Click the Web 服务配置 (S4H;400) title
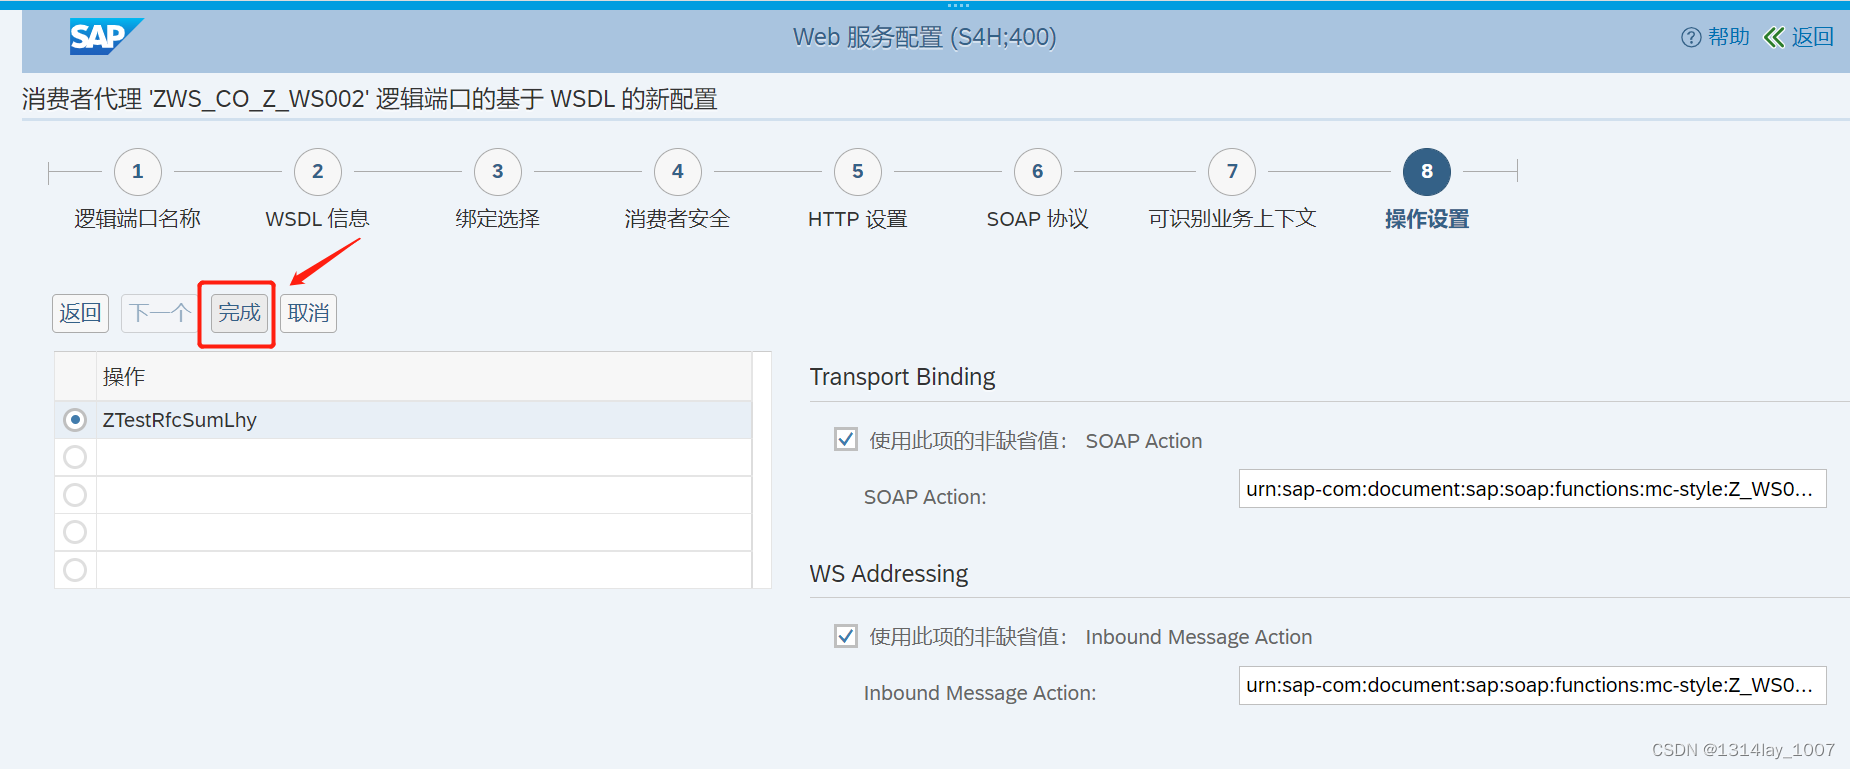This screenshot has height=769, width=1850. tap(925, 37)
